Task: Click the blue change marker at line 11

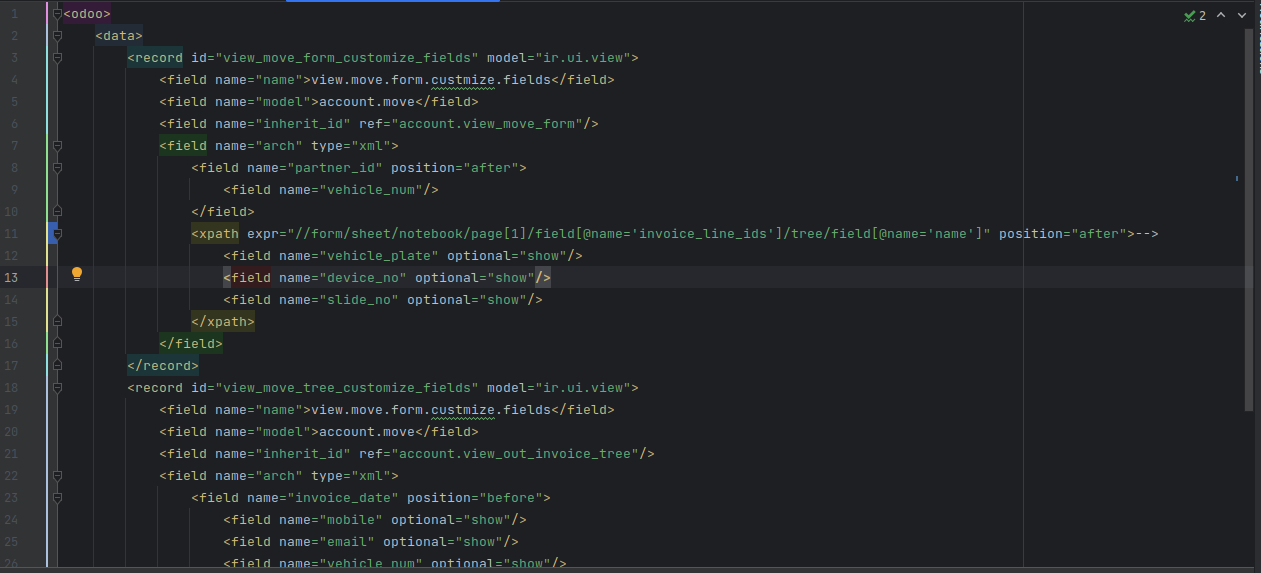Action: (53, 234)
